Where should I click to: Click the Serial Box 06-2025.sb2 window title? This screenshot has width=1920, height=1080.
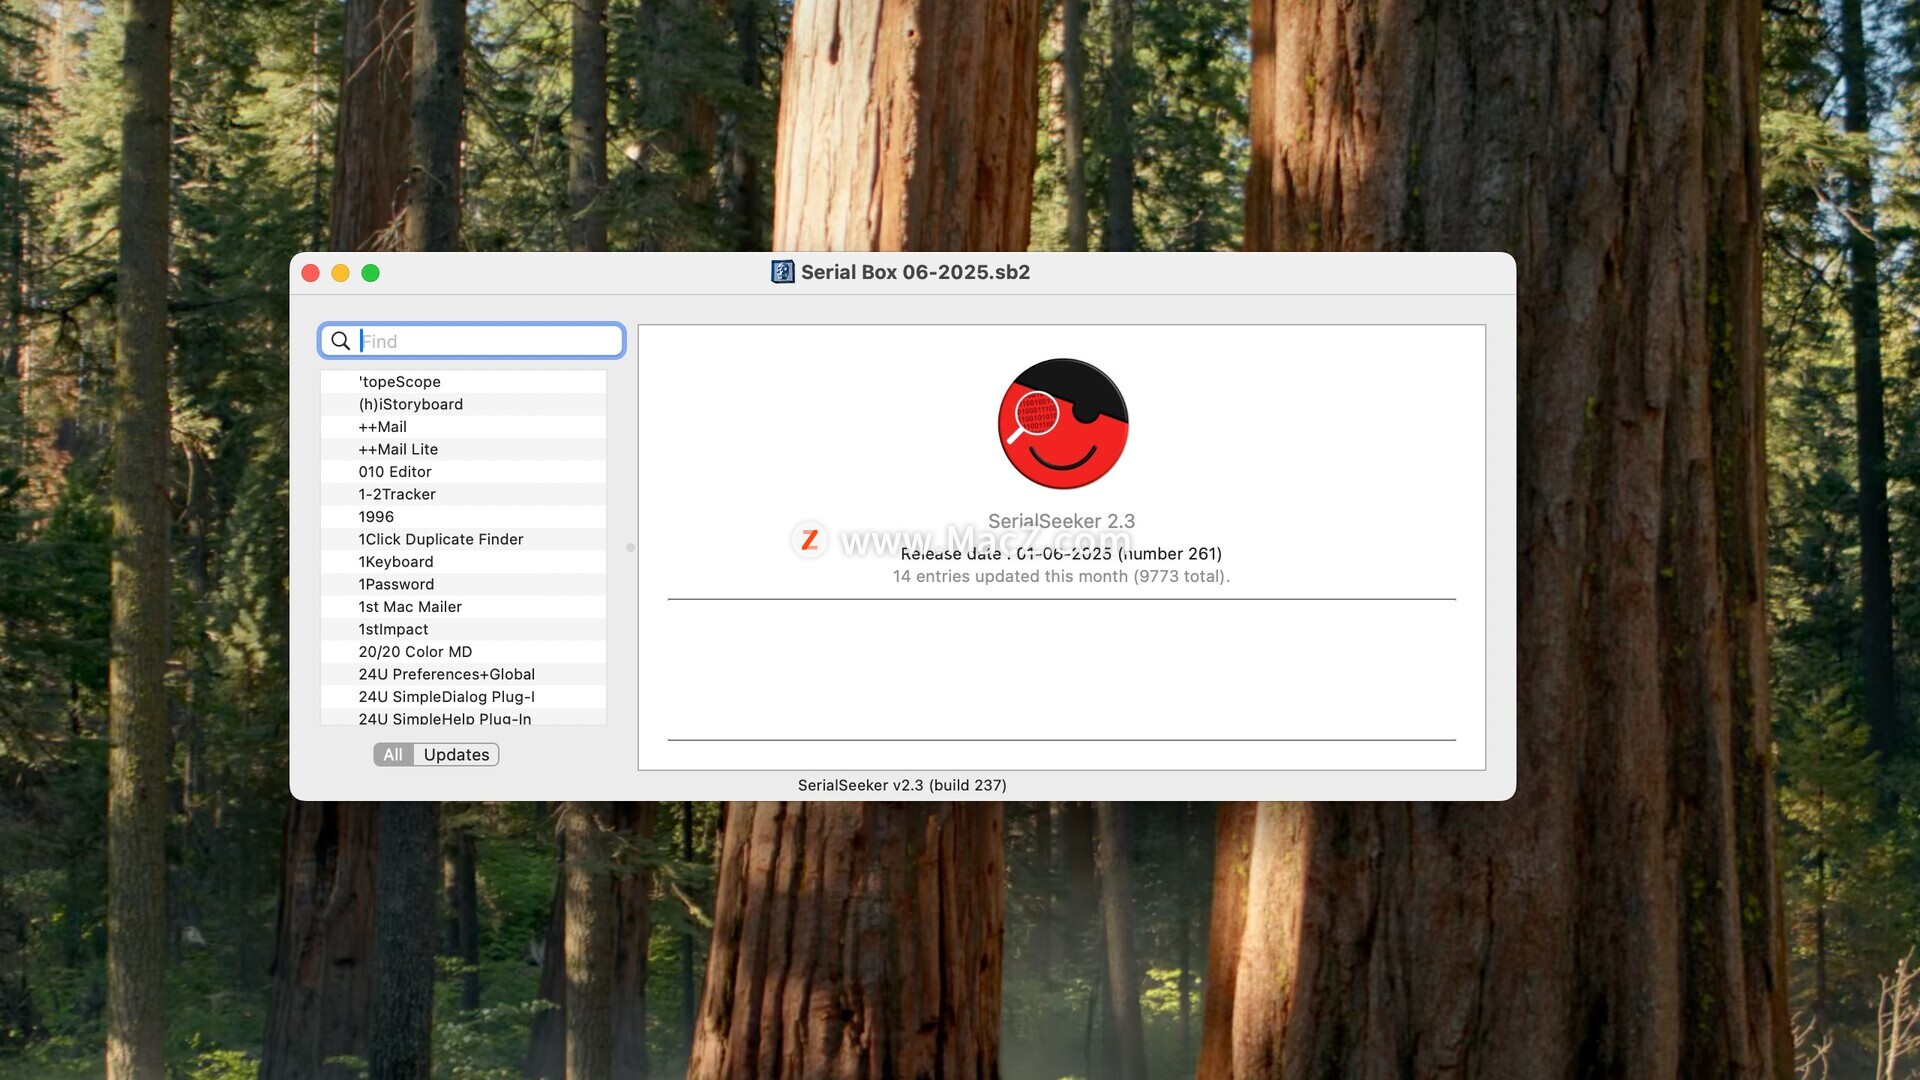(915, 272)
